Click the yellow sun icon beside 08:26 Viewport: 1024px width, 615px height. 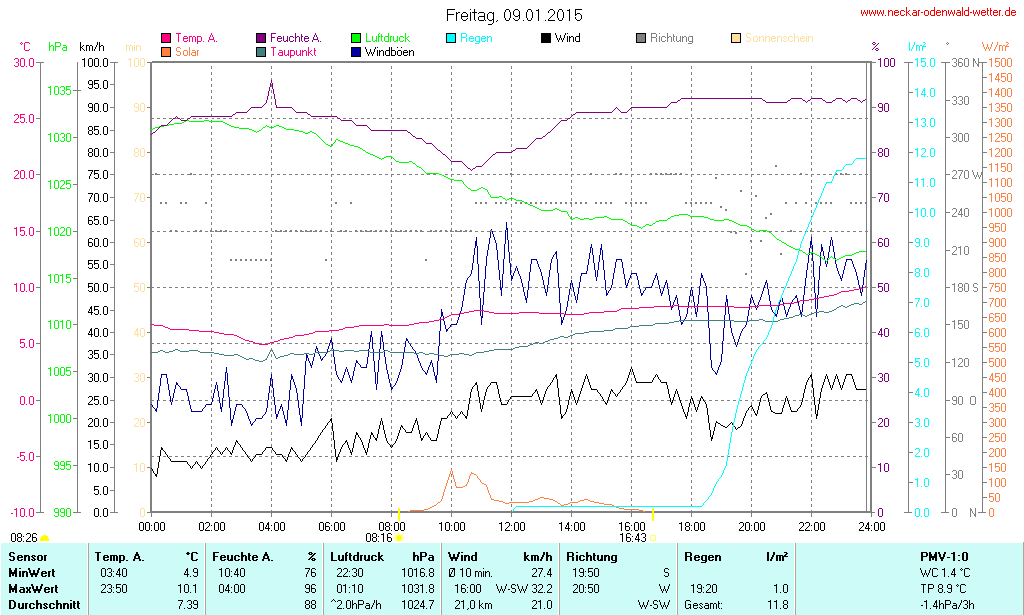(x=44, y=539)
